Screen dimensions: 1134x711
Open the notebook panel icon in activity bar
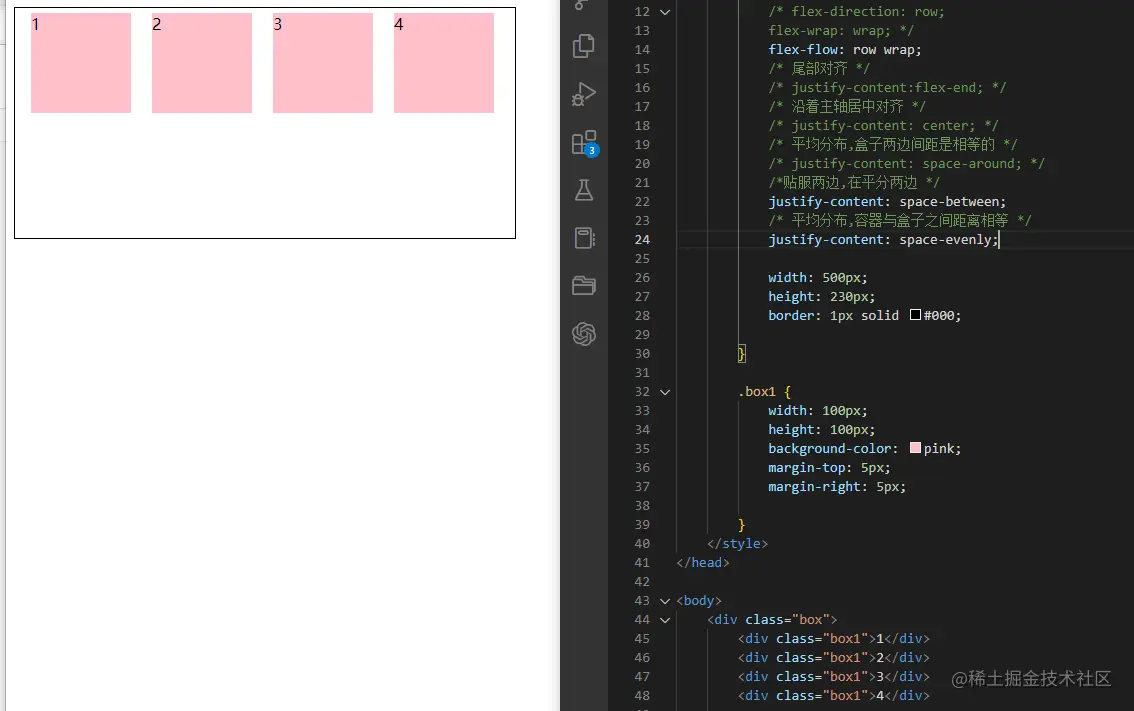pos(584,238)
